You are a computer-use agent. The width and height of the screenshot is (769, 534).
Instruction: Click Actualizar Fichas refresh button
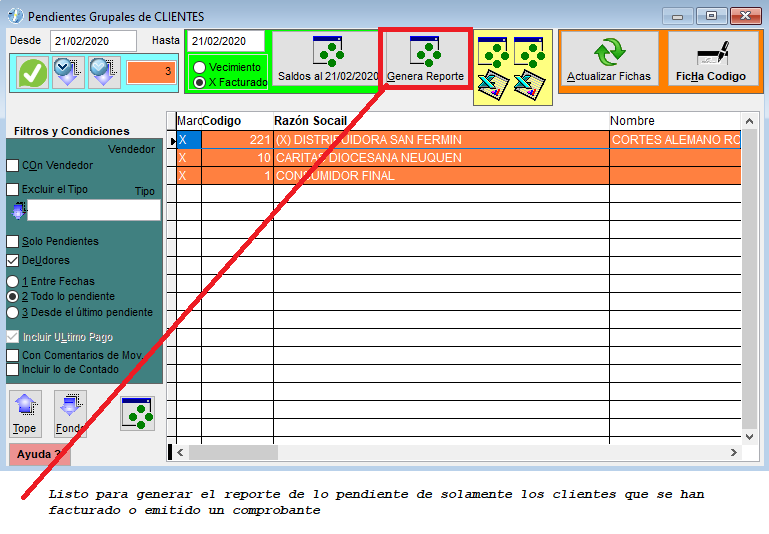609,59
